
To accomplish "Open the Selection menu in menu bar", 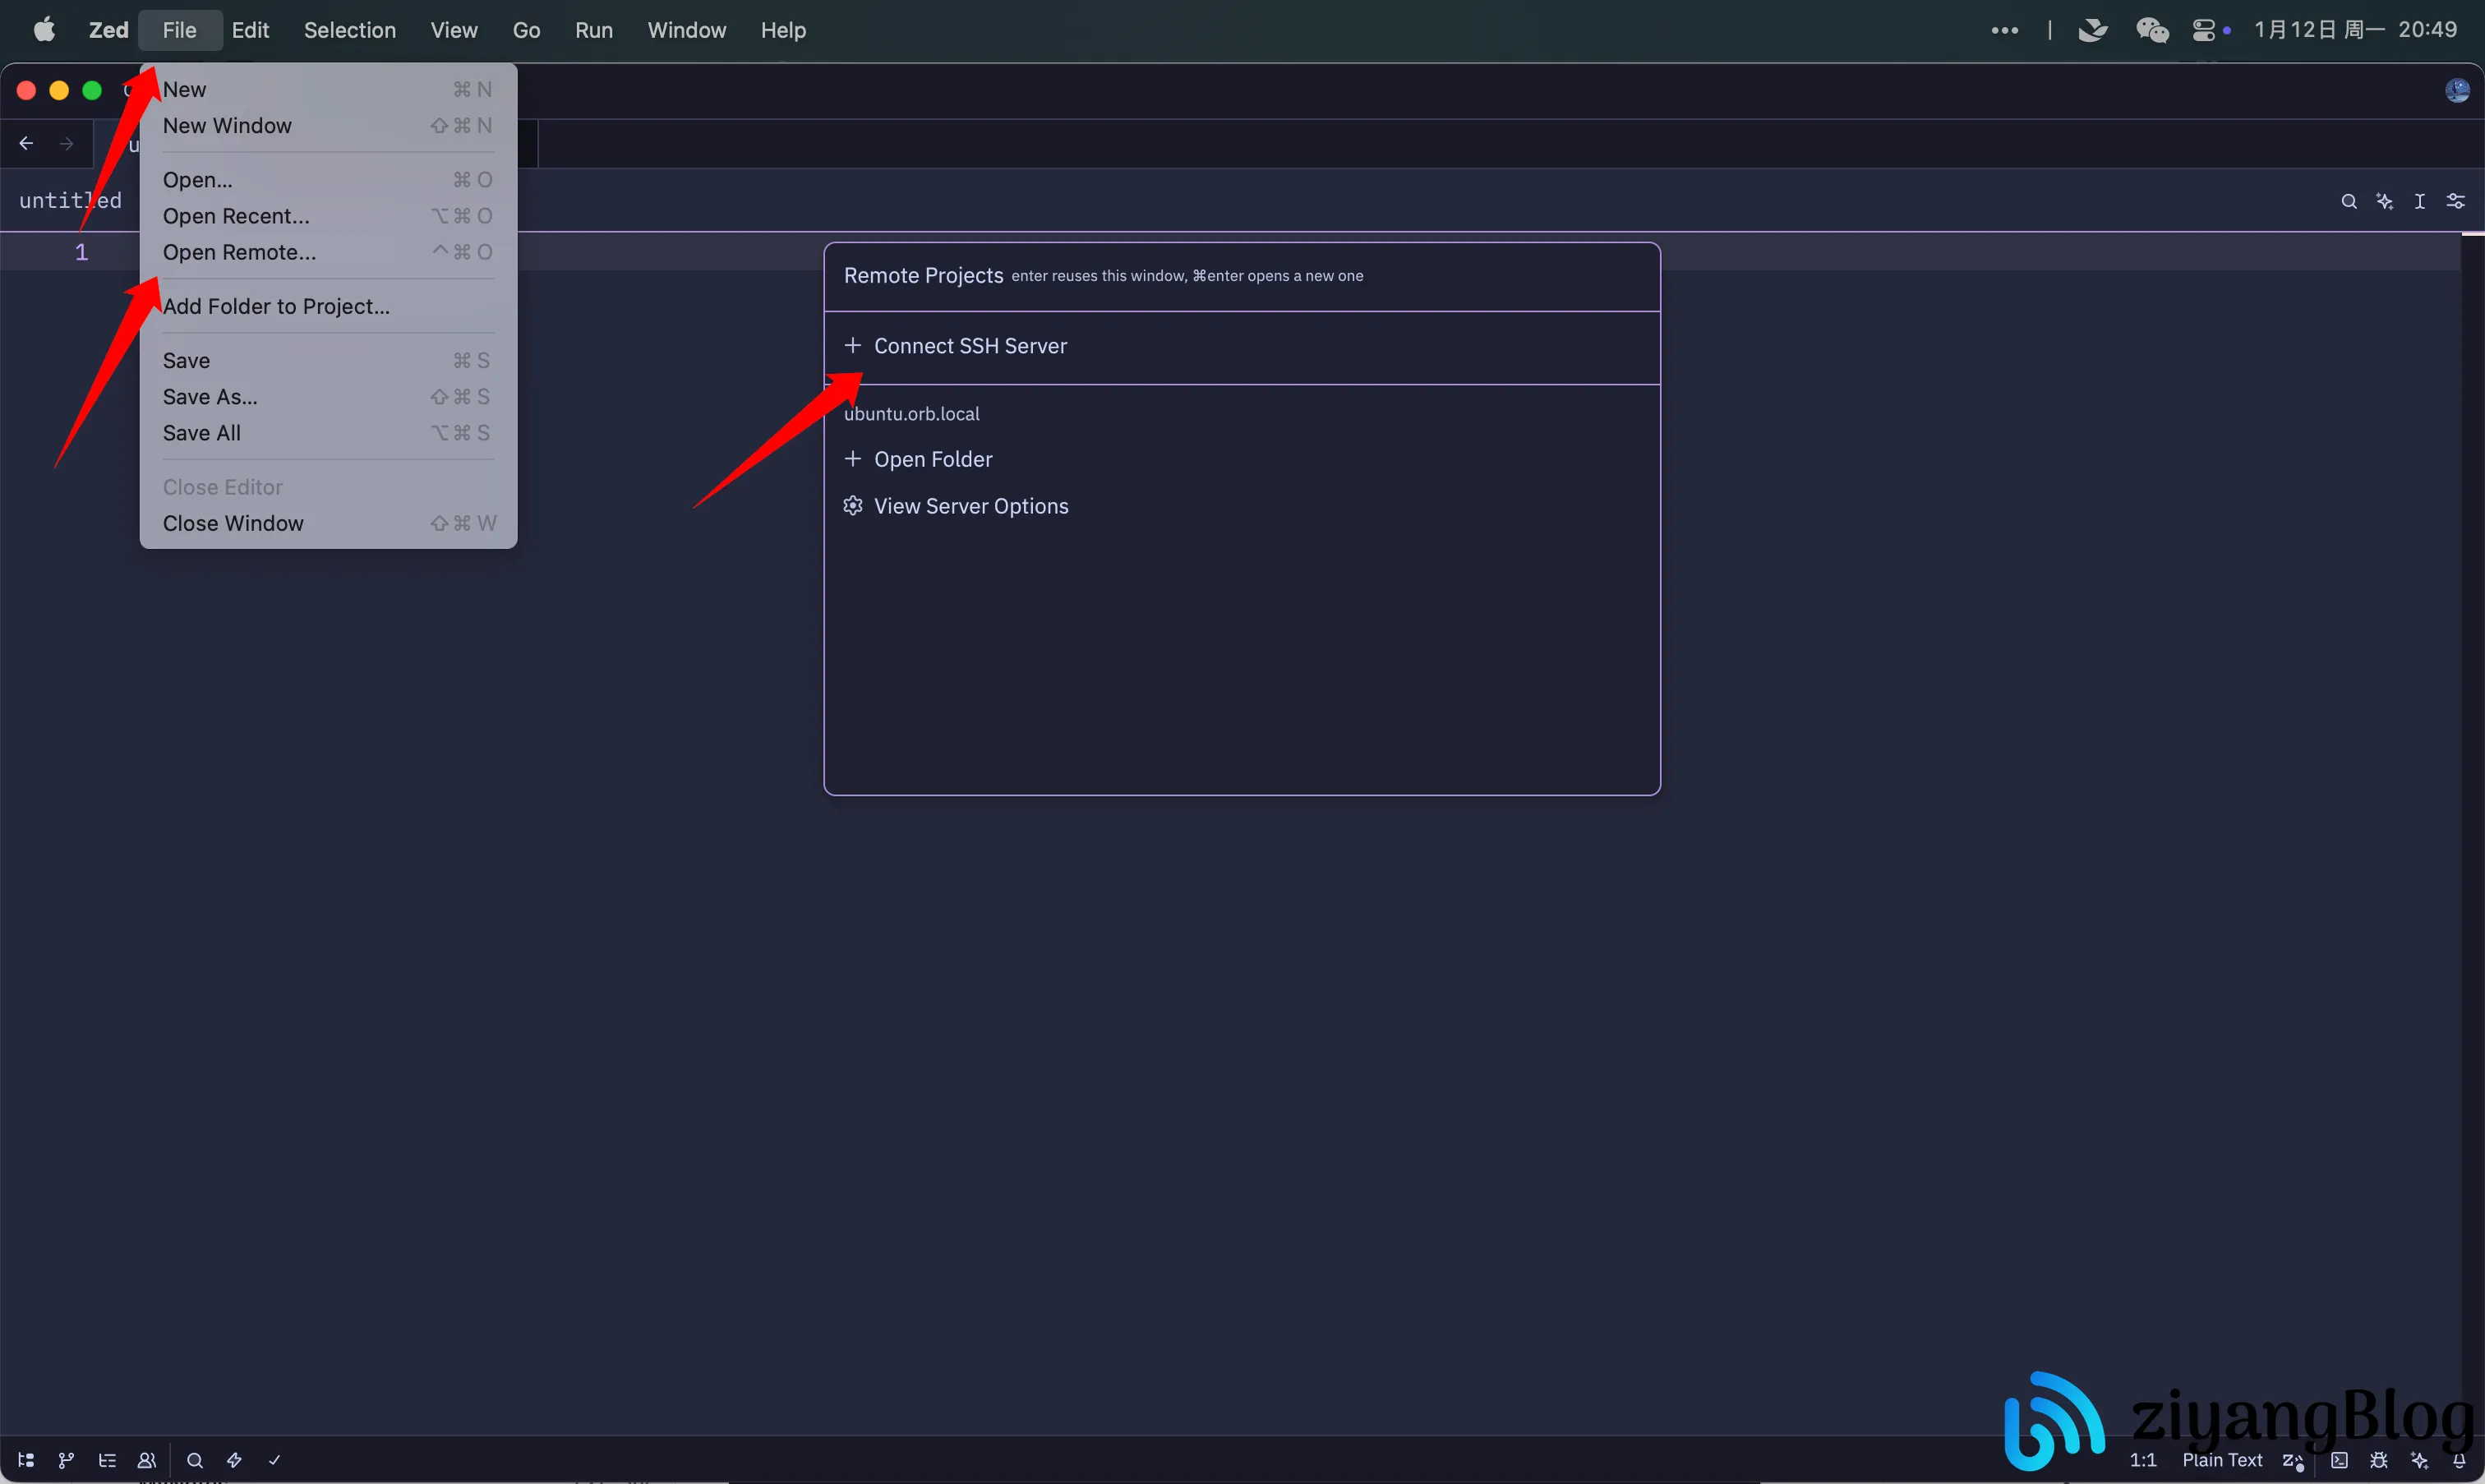I will pyautogui.click(x=349, y=30).
